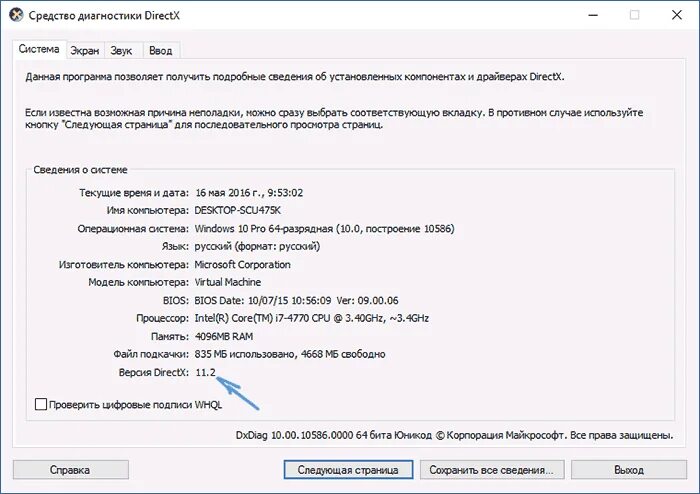This screenshot has height=494, width=700.
Task: Open the Ввод tab
Action: pos(161,51)
